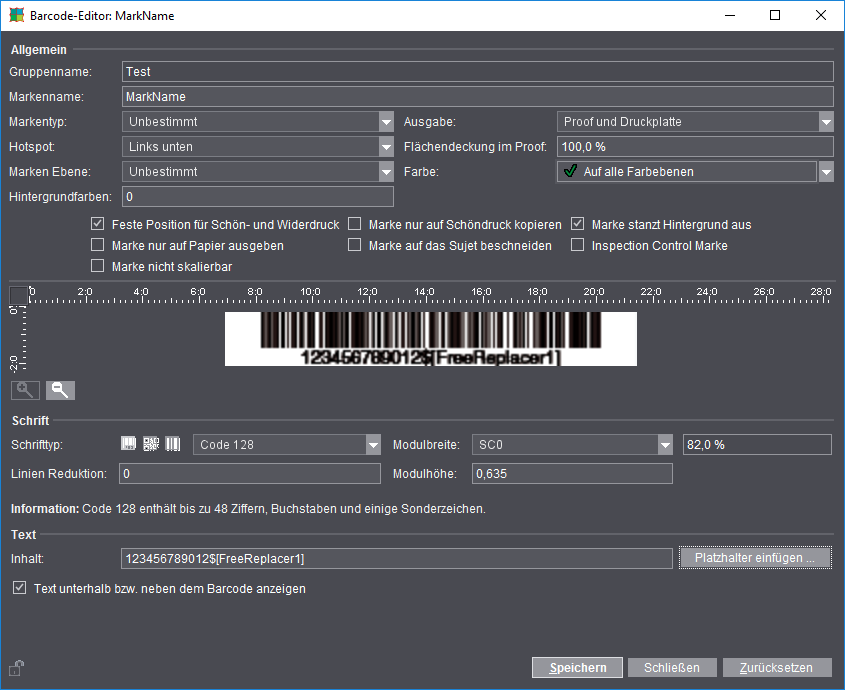Select the vertical bars symbology icon
The height and width of the screenshot is (690, 845).
tap(171, 443)
